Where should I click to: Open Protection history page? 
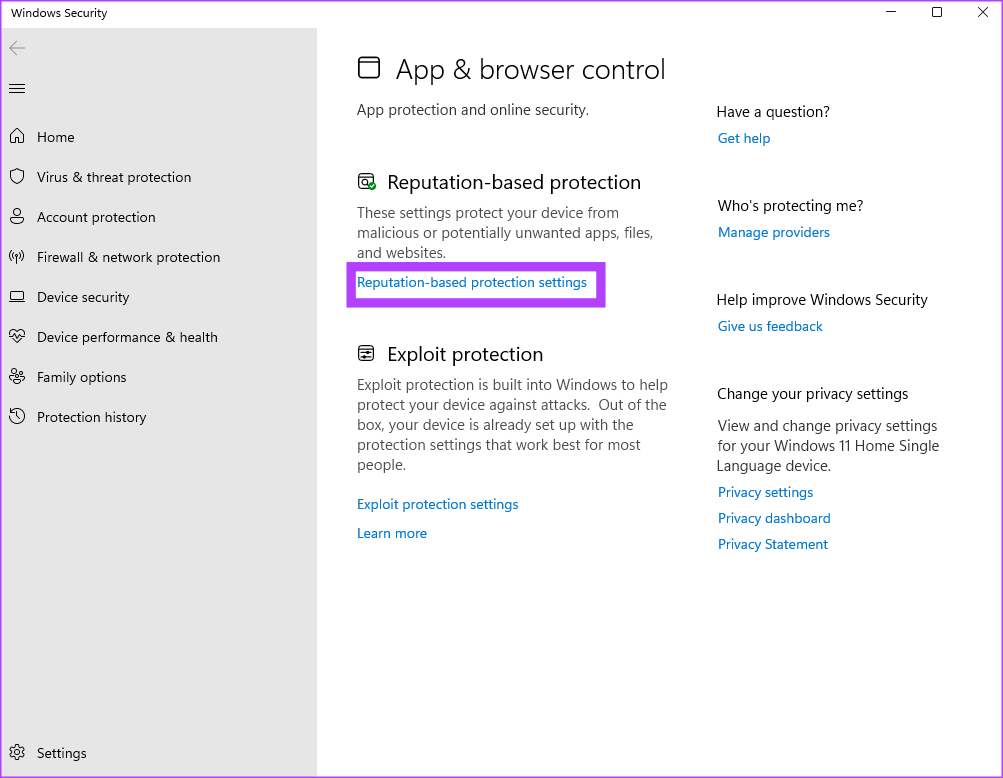(91, 417)
